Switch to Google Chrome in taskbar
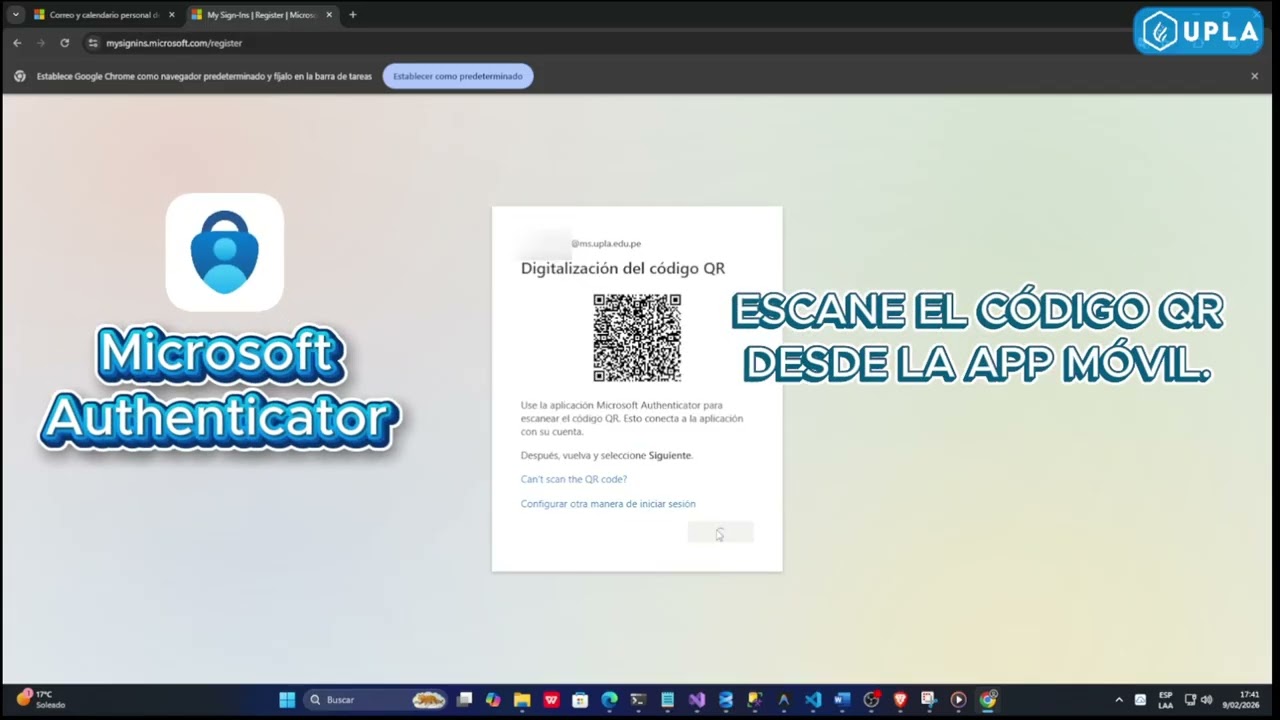The width and height of the screenshot is (1280, 720). pyautogui.click(x=988, y=700)
